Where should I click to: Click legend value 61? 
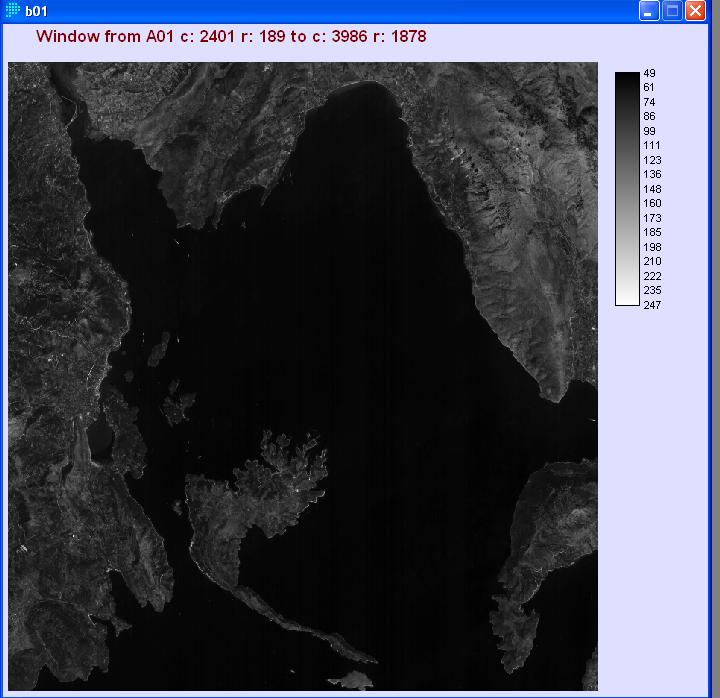coord(649,87)
